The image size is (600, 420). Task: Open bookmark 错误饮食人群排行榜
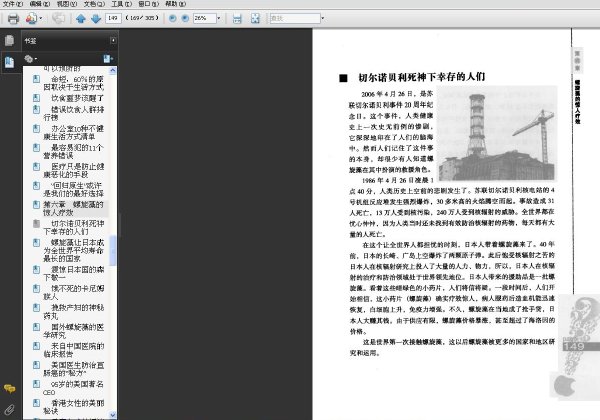point(73,113)
